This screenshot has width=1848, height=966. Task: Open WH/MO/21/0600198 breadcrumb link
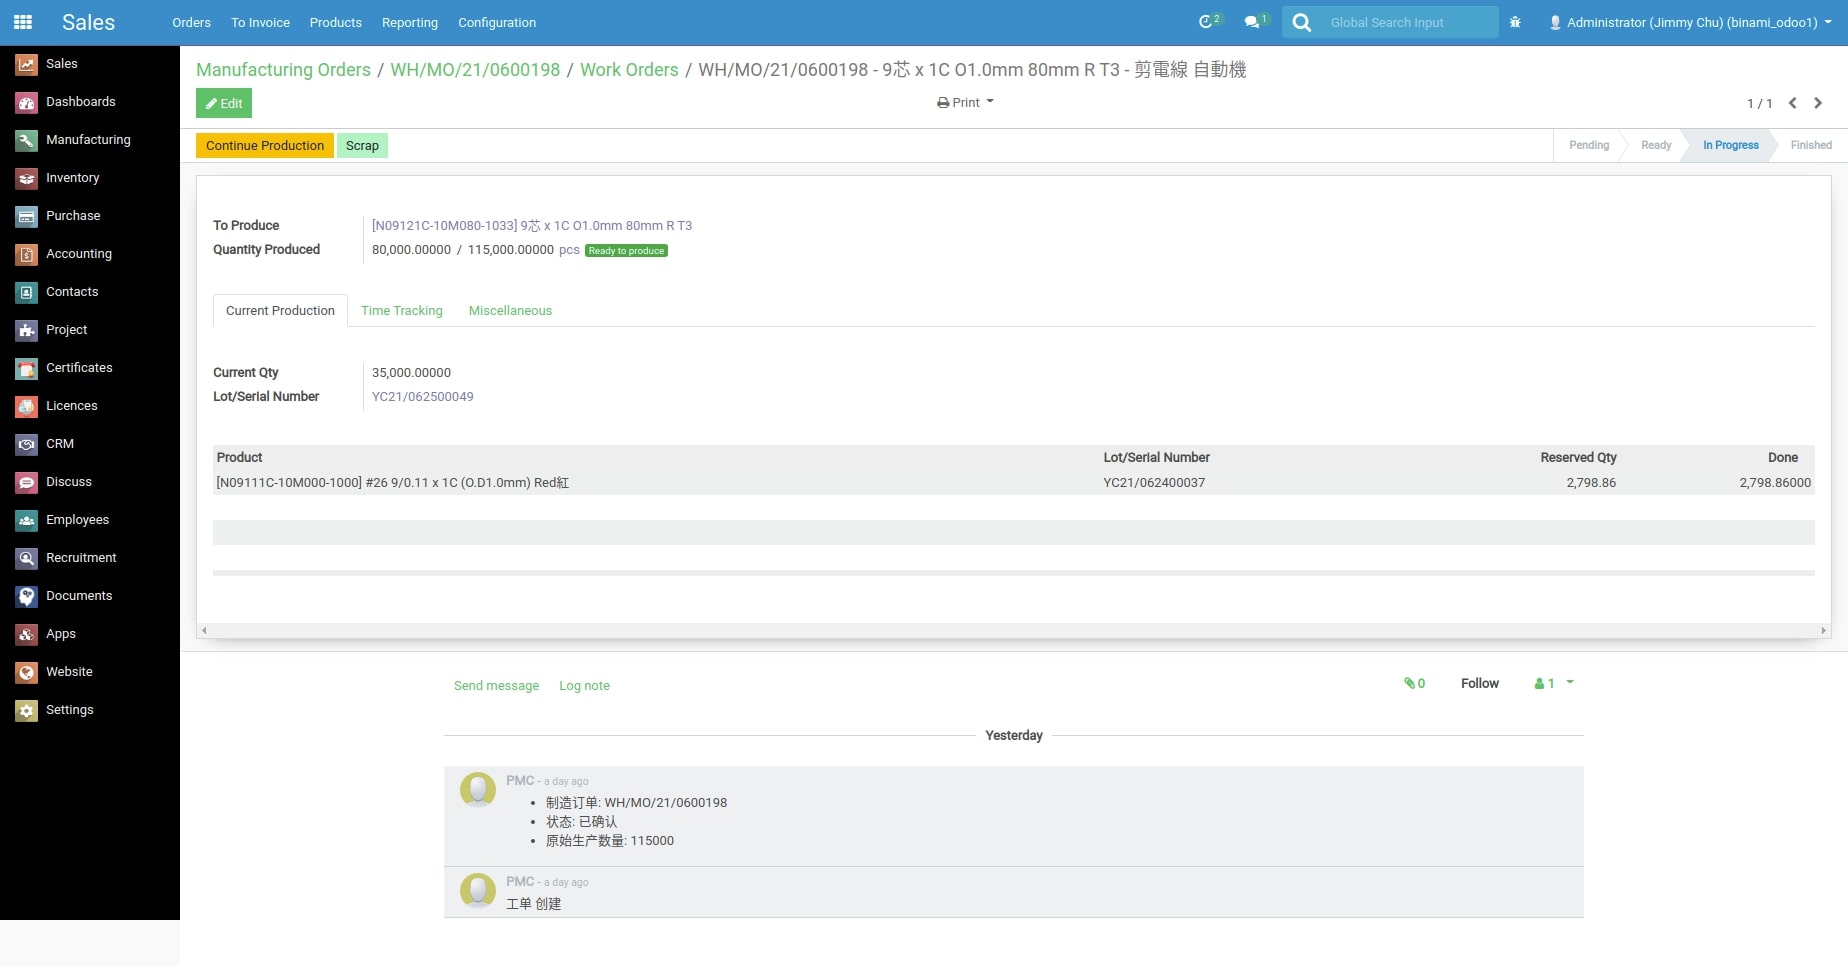click(x=475, y=69)
